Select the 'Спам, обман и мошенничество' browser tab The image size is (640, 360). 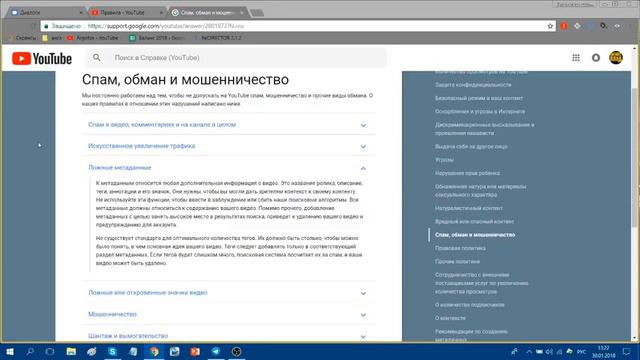(207, 13)
